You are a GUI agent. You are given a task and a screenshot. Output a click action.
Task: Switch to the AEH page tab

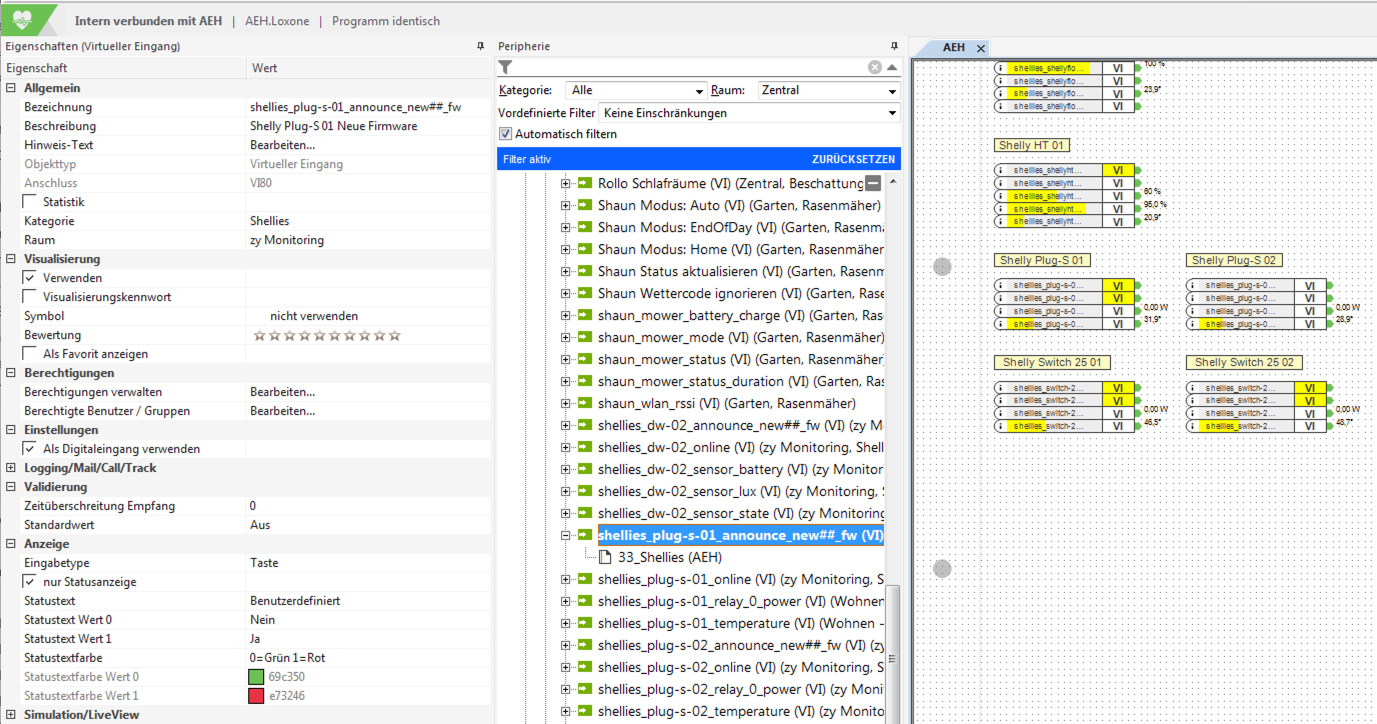click(953, 48)
